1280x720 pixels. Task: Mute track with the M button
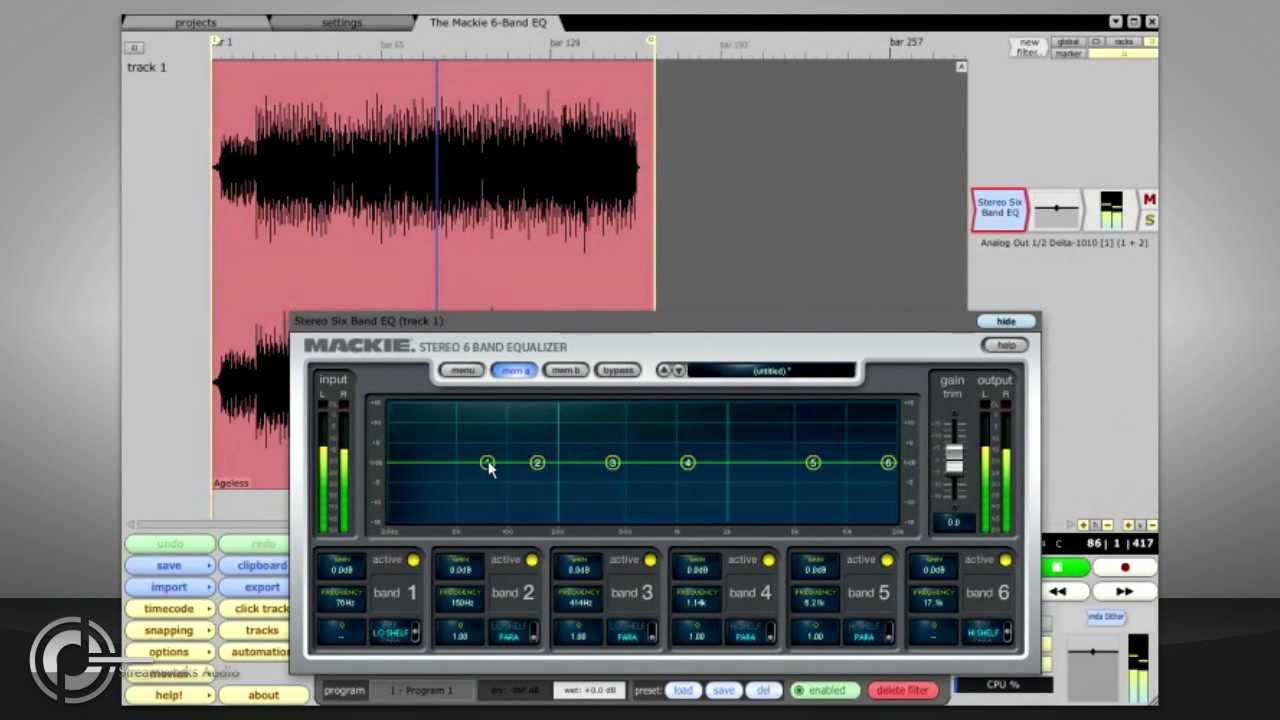1149,200
